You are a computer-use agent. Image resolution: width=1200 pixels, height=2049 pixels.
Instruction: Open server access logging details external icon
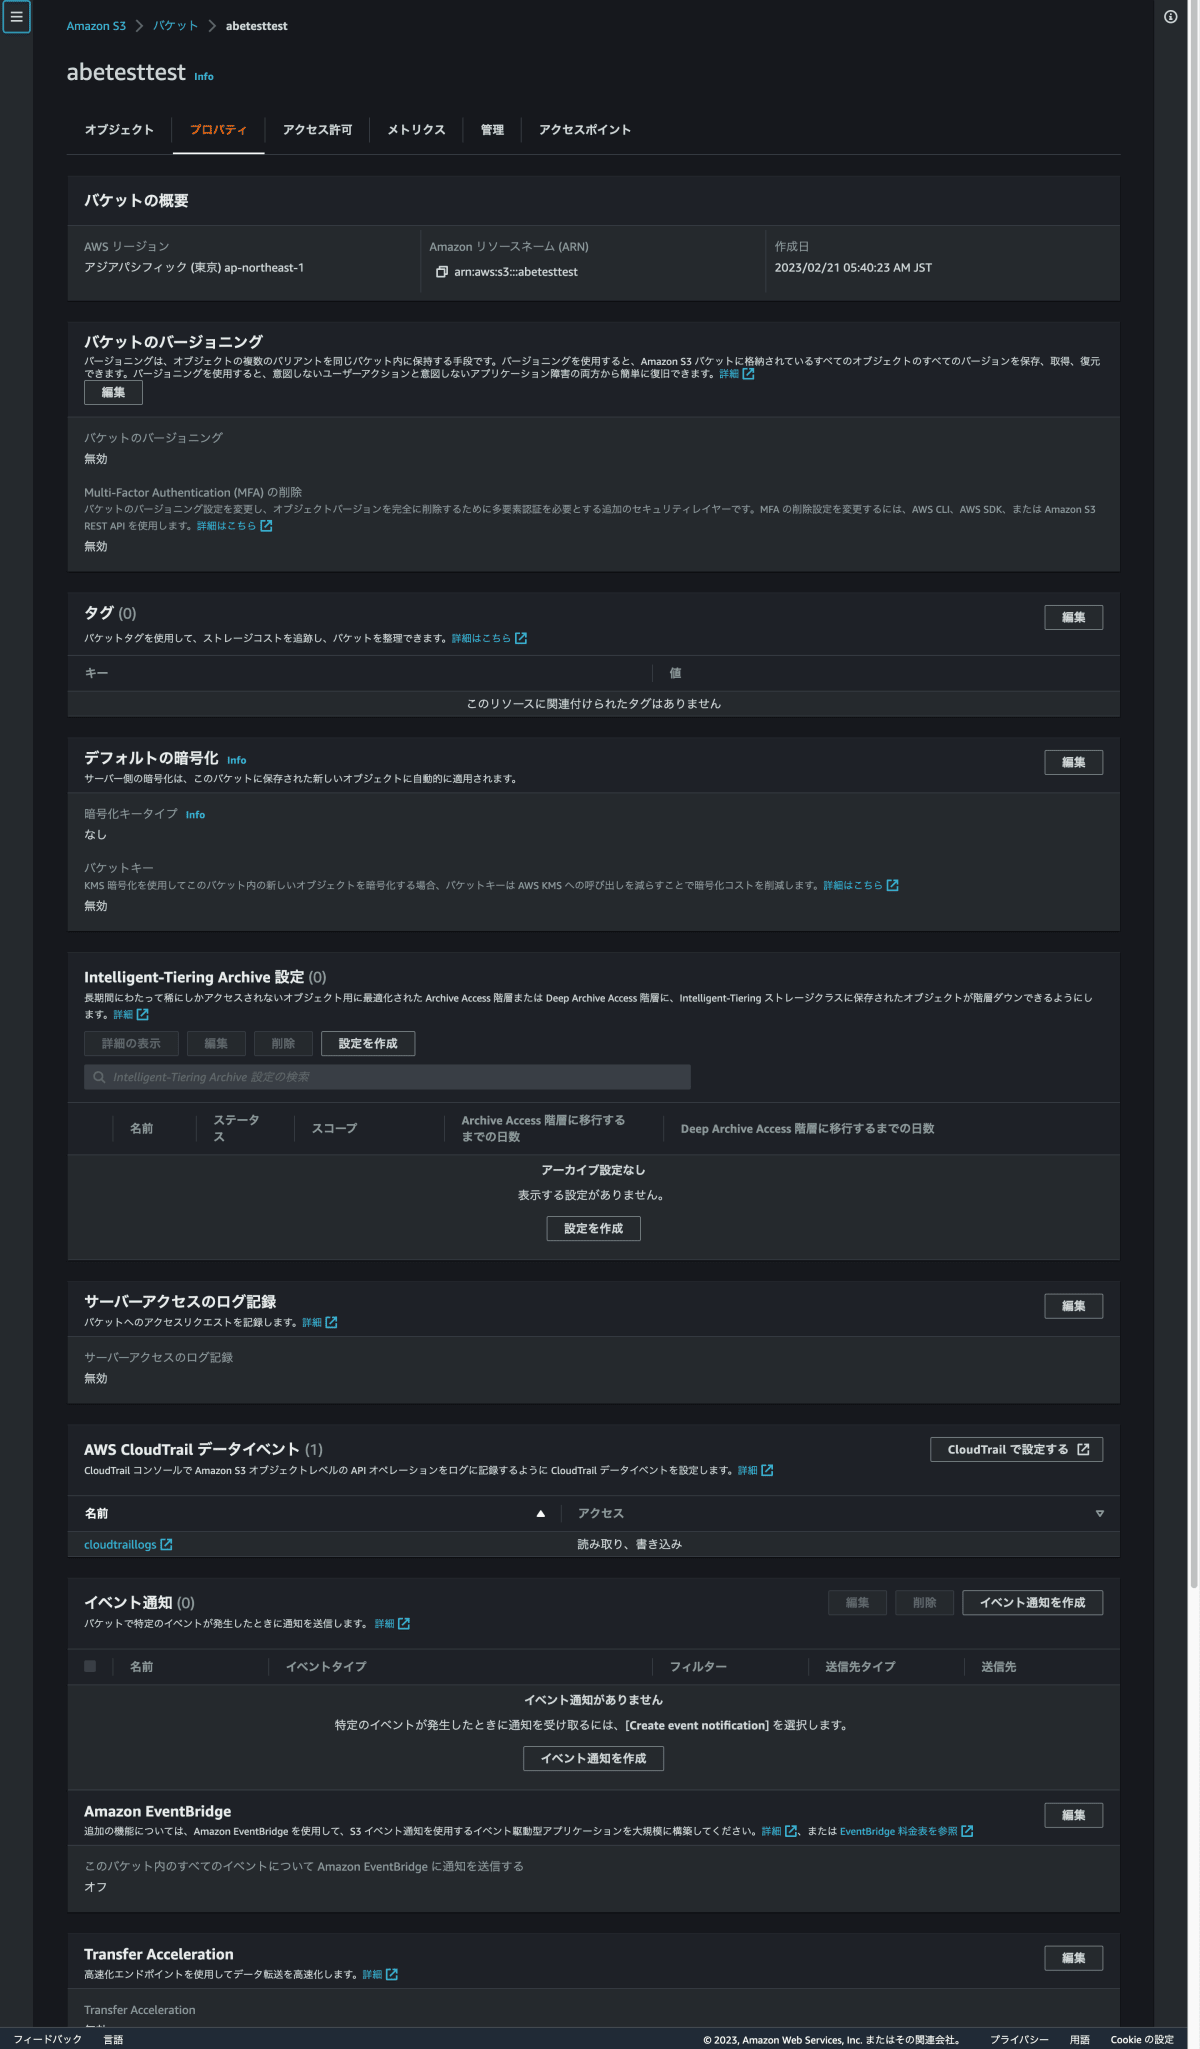331,1322
